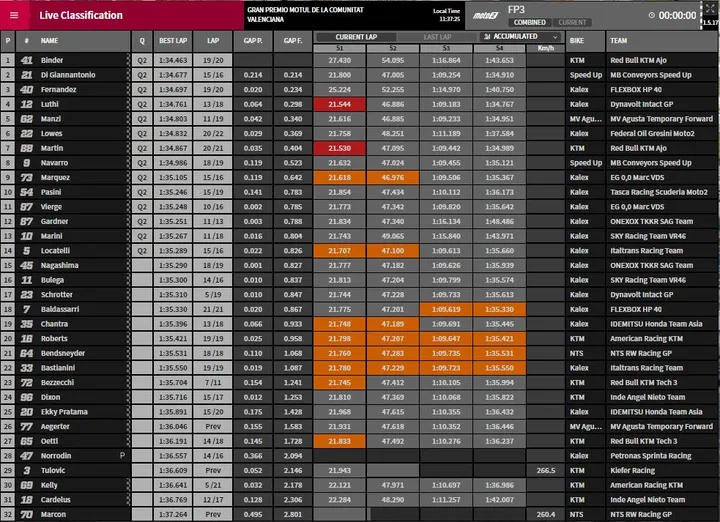Click the dotted handle on Marquez's row

coord(128,178)
